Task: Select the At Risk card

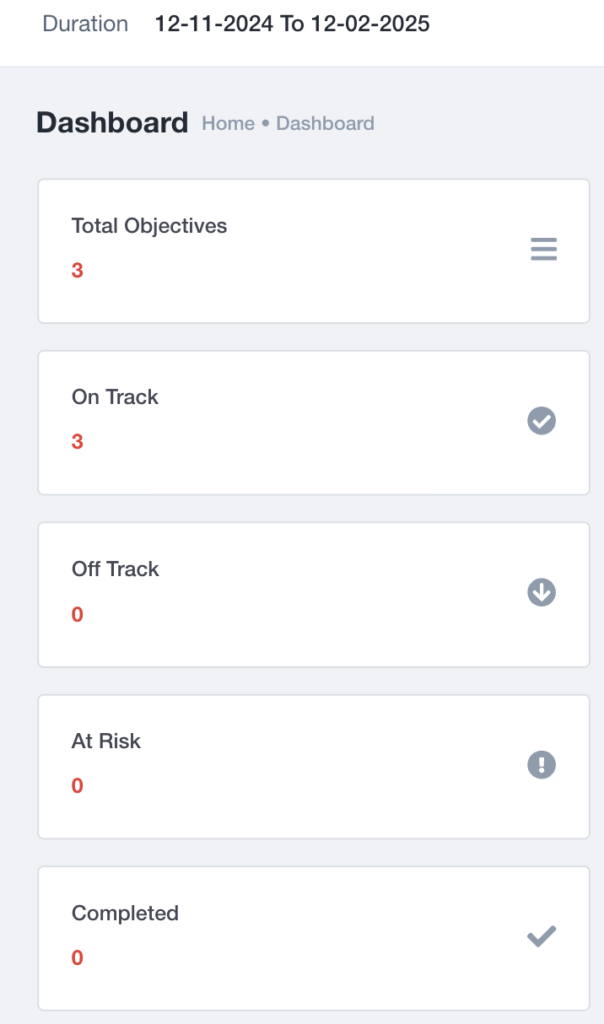Action: [x=313, y=767]
